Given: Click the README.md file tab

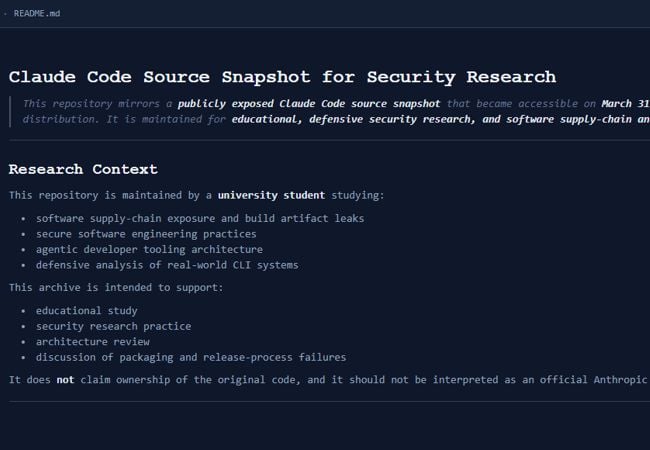Looking at the screenshot, I should click(35, 13).
